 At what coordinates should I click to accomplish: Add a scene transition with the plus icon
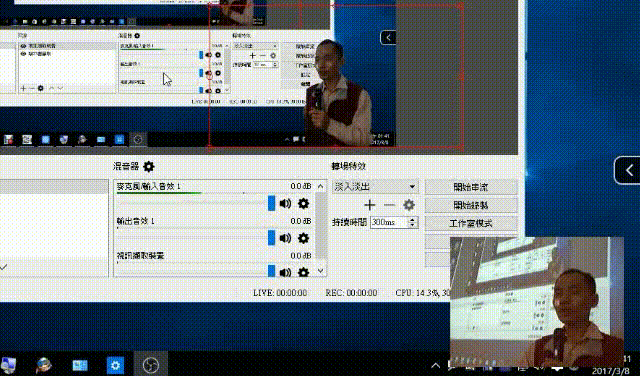[x=370, y=205]
